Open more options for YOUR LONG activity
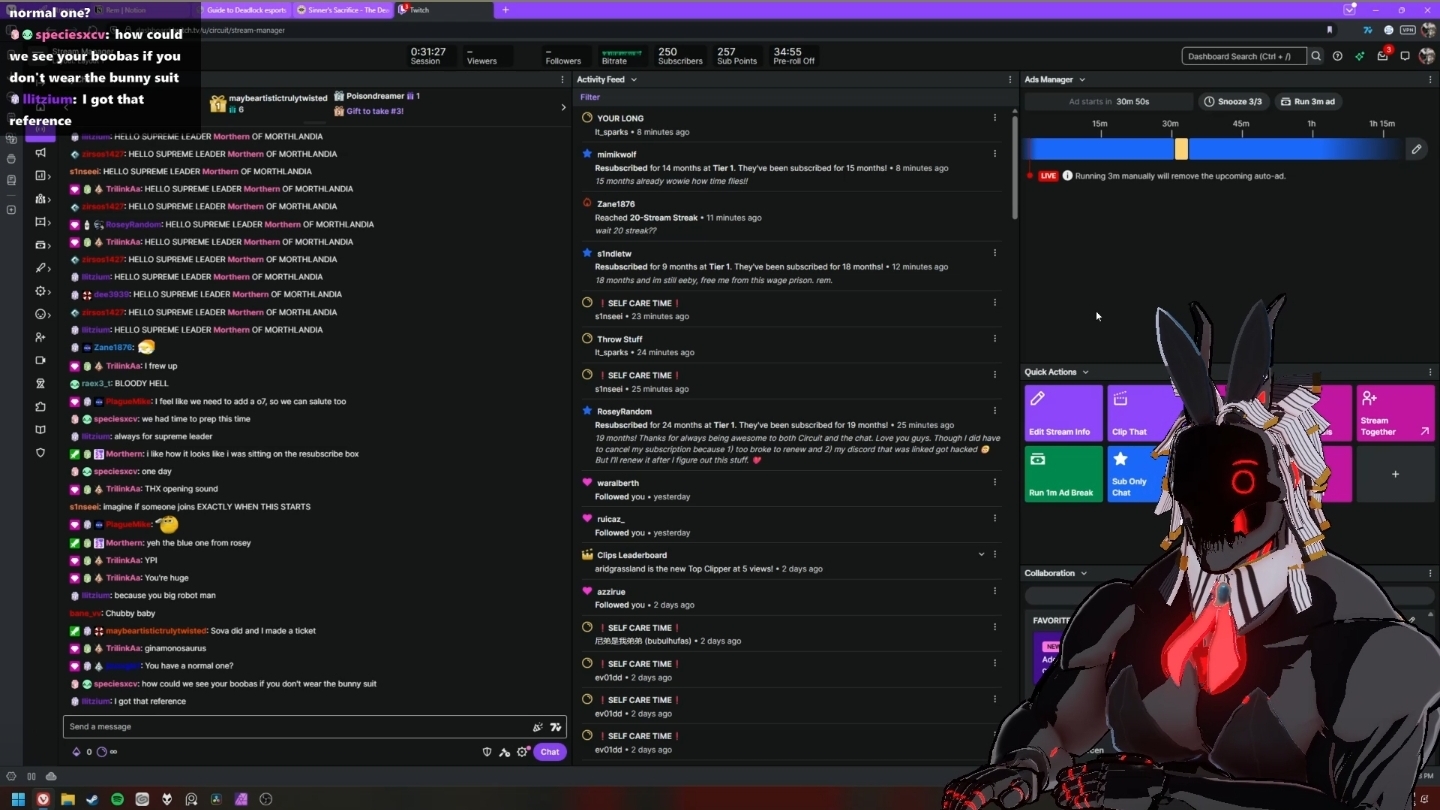1440x810 pixels. [x=994, y=118]
